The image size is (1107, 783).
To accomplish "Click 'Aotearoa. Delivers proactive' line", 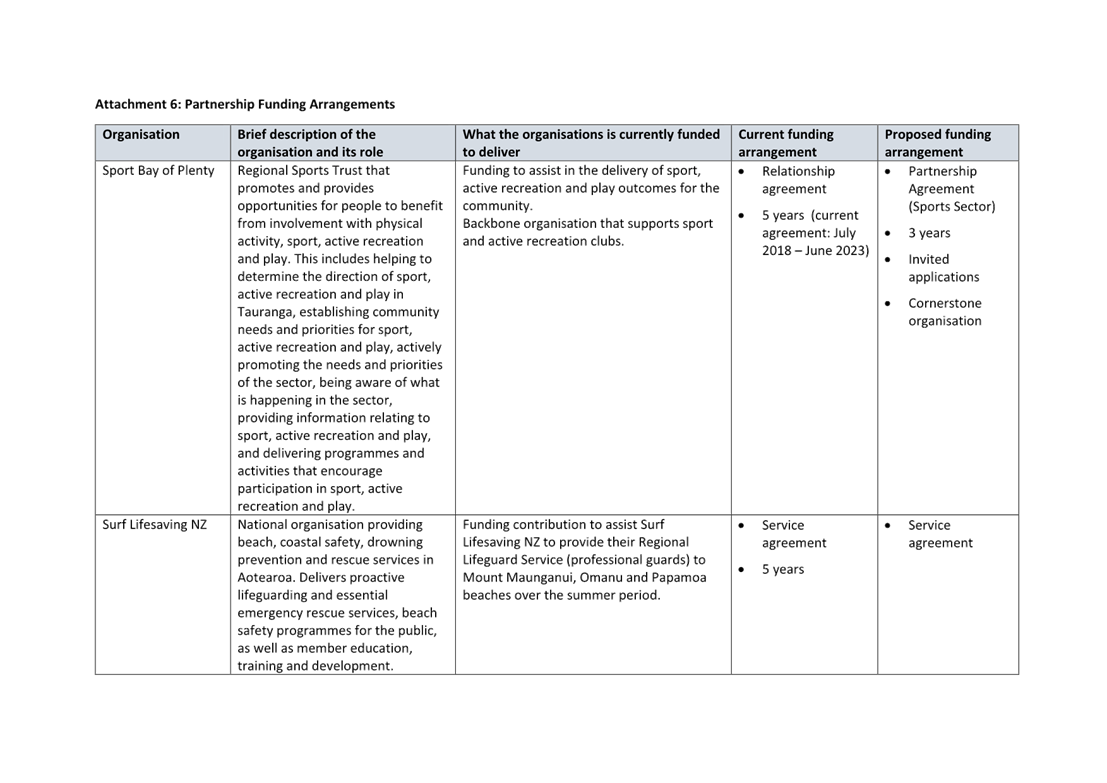I will 321,578.
